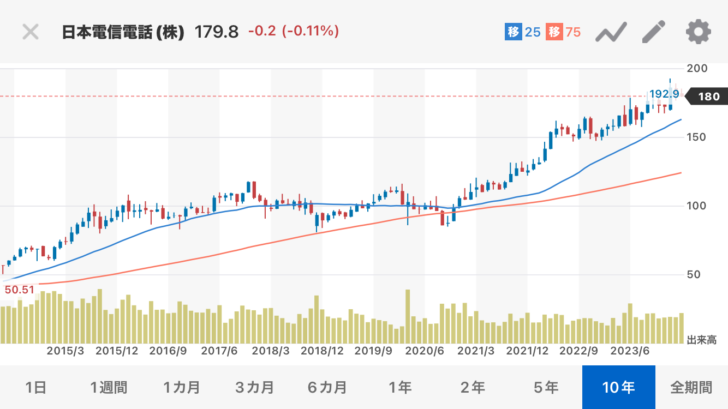Close the chart with the X icon
Image resolution: width=728 pixels, height=409 pixels.
tap(30, 32)
